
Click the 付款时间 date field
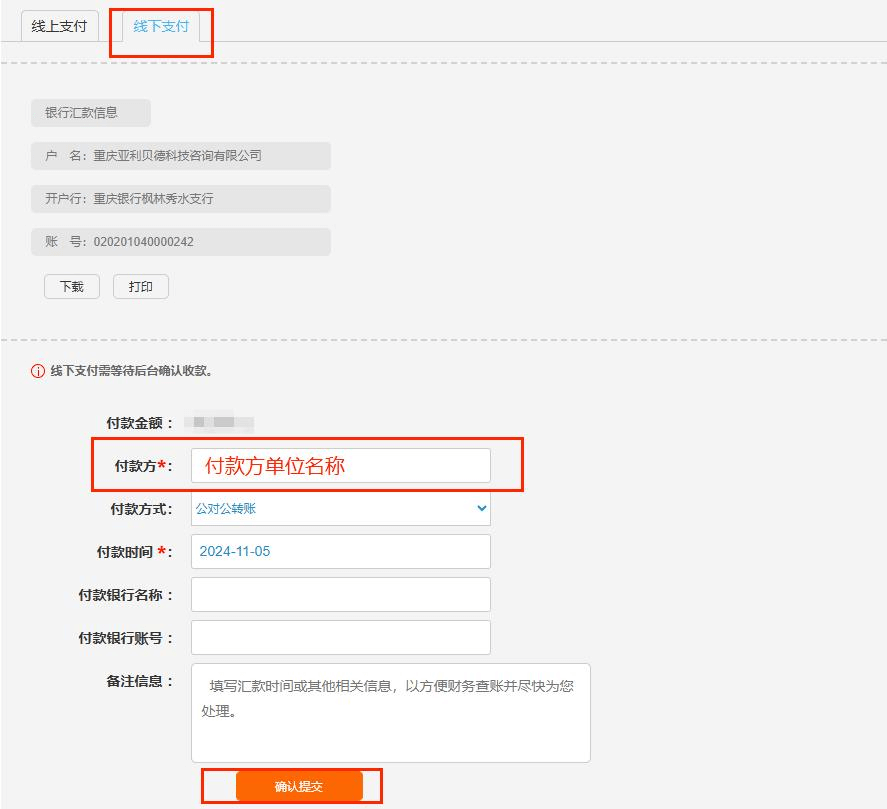coord(340,551)
